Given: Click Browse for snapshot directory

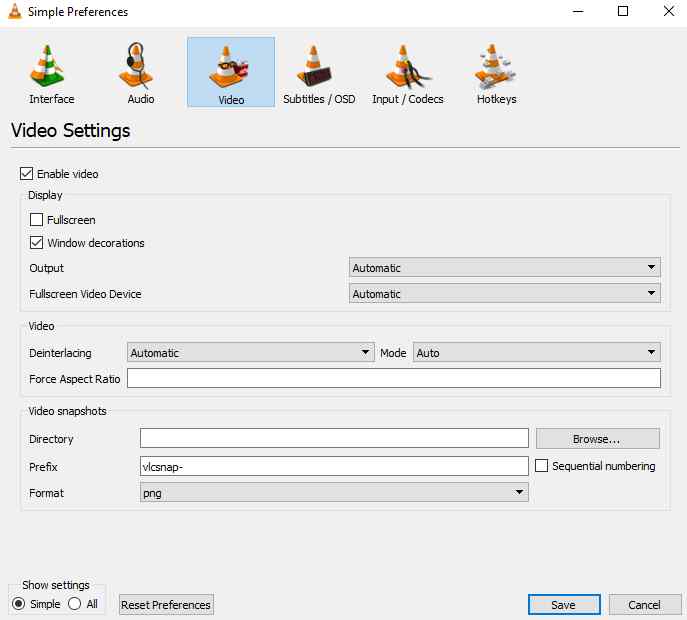Looking at the screenshot, I should click(598, 439).
